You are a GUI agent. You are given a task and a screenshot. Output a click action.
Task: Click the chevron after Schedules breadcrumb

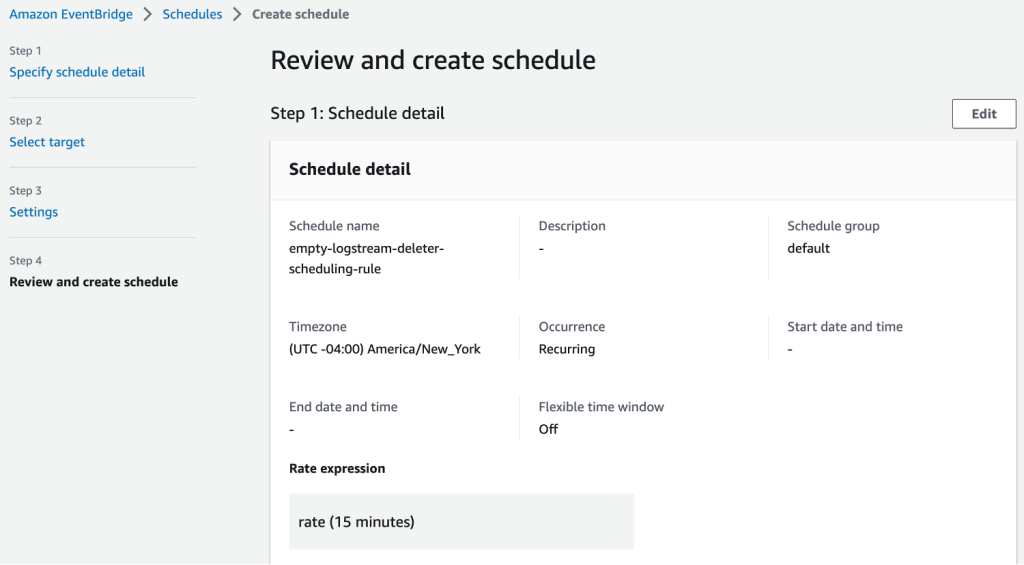[237, 14]
